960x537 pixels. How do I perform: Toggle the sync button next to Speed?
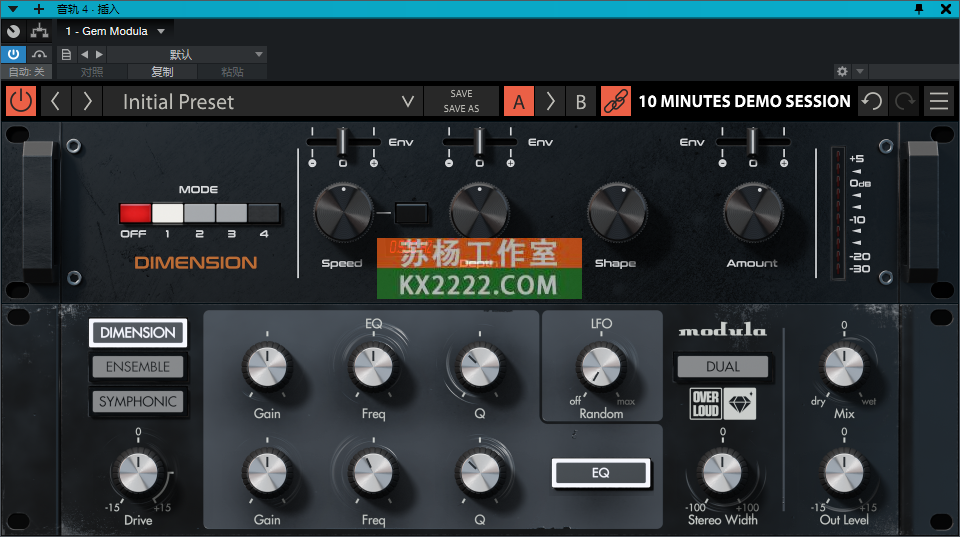(411, 213)
